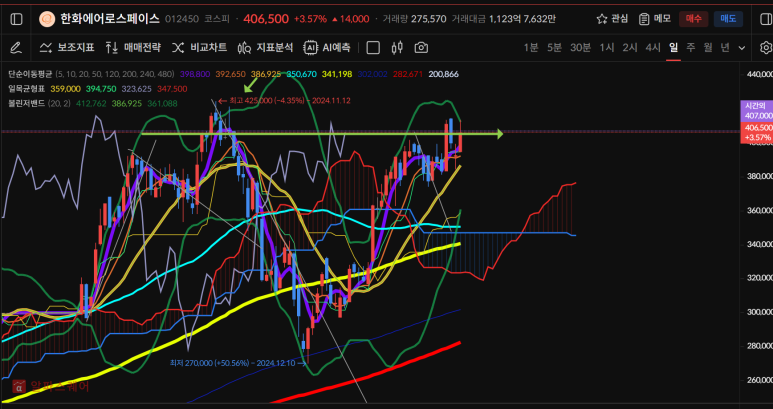Click the header price 406,500
Image resolution: width=773 pixels, height=409 pixels.
(266, 19)
